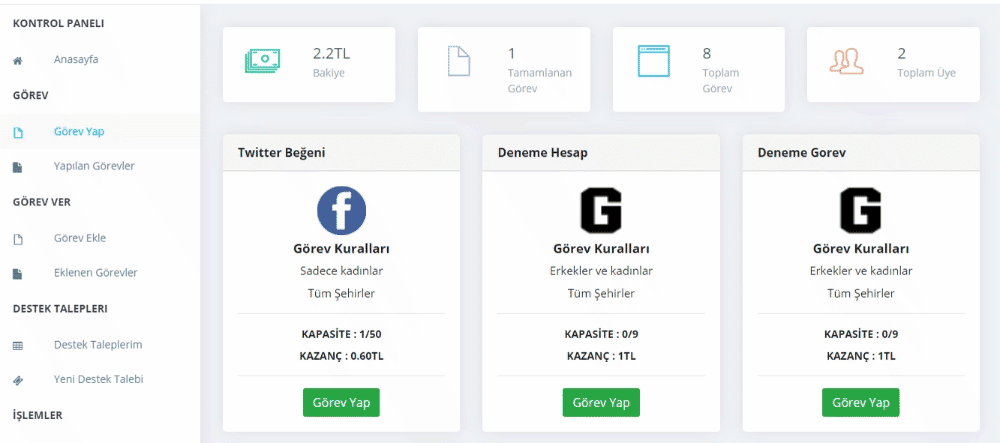The height and width of the screenshot is (443, 1000).
Task: Click the Tamamlanan Görev document icon
Action: coord(459,61)
